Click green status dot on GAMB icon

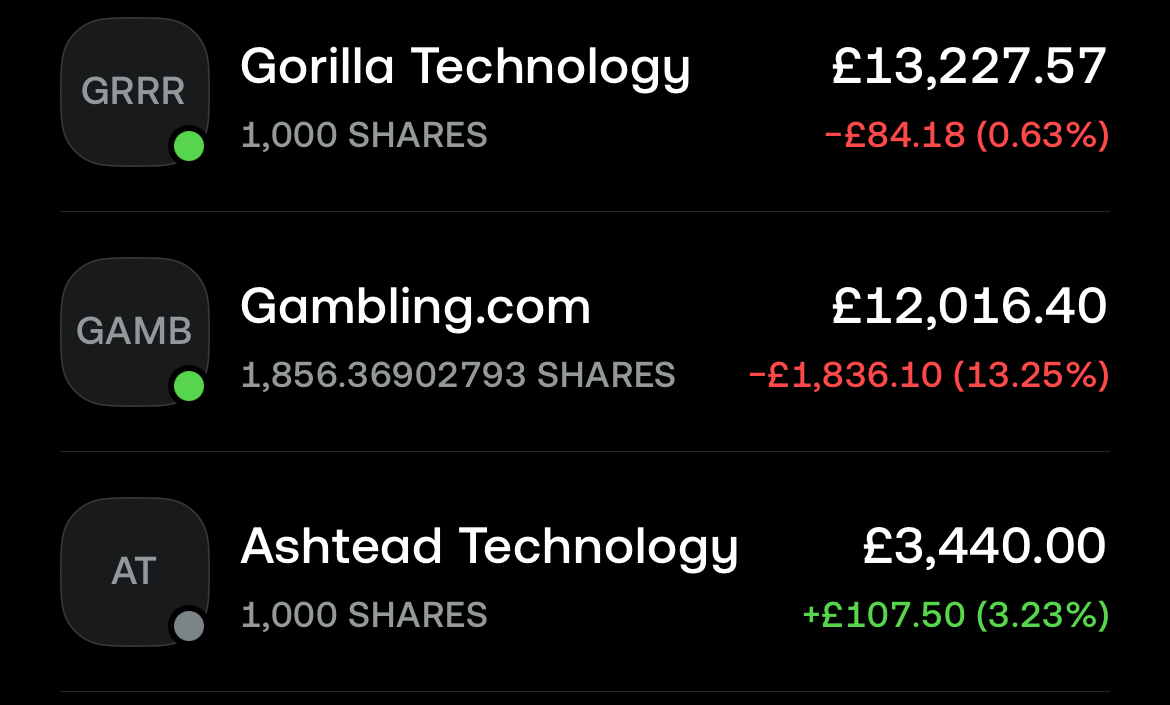point(189,387)
